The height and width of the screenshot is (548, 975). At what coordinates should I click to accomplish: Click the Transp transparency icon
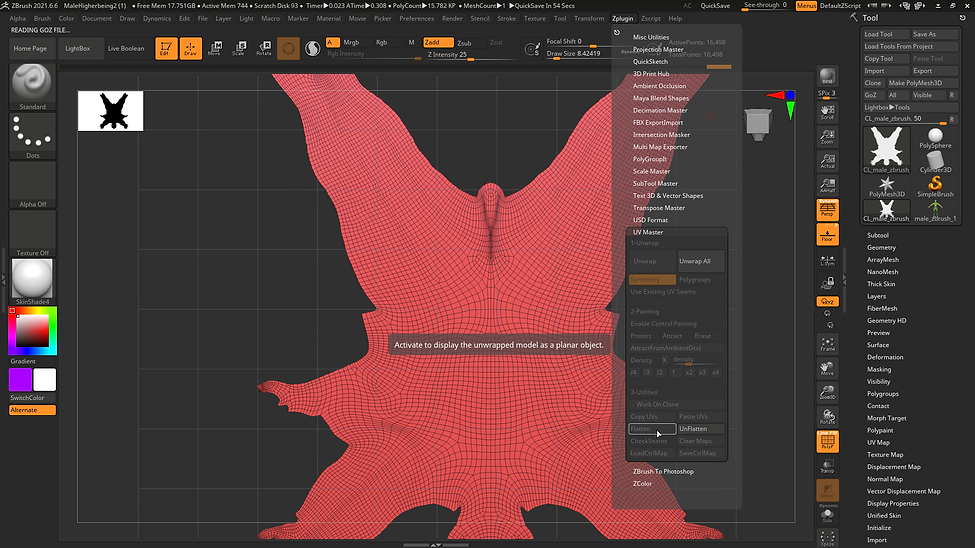827,467
